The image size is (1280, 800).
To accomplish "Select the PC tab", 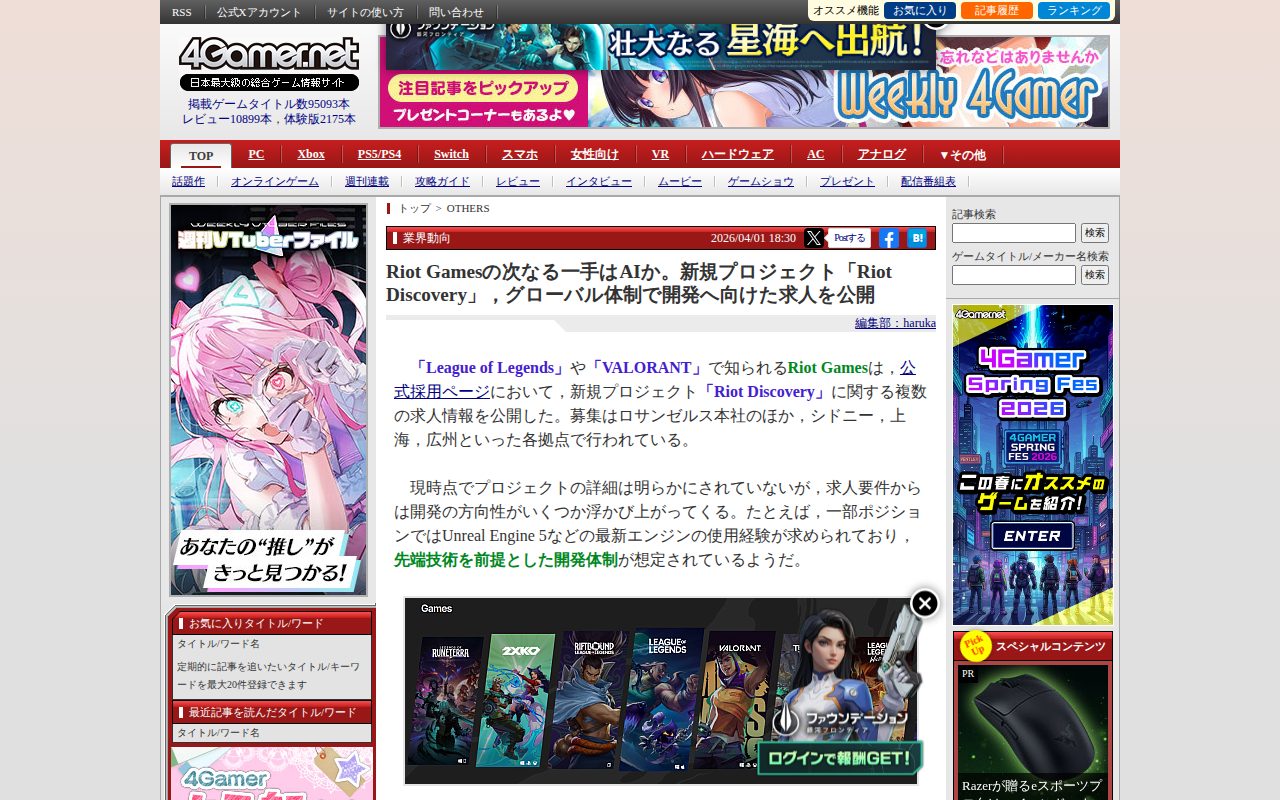I will pos(256,154).
